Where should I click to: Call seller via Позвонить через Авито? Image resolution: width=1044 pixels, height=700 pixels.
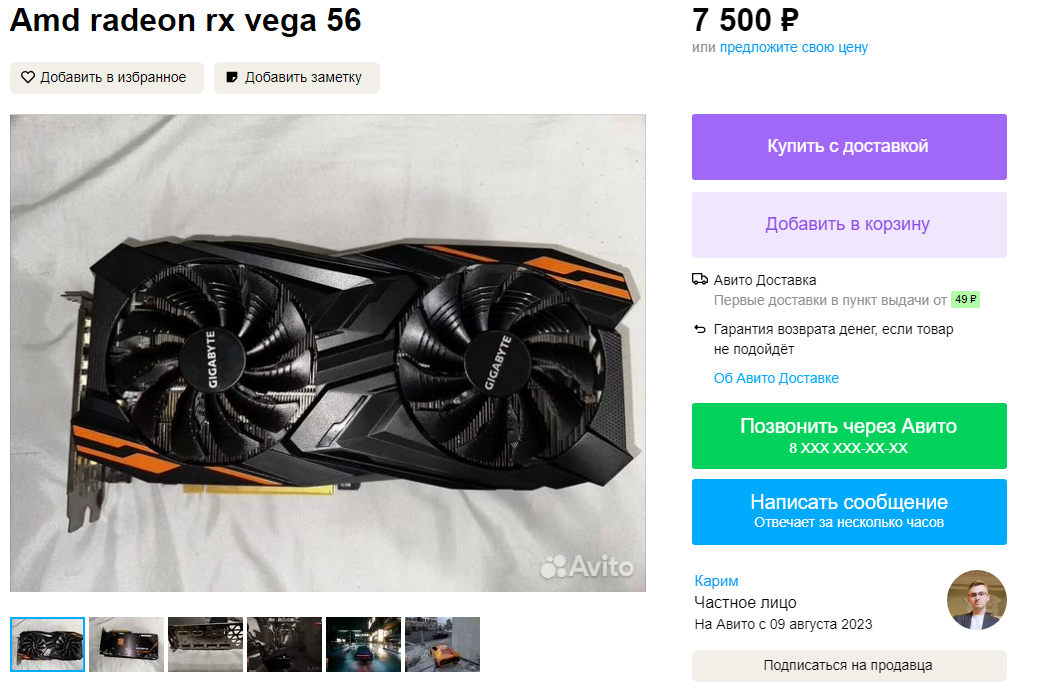tap(849, 436)
